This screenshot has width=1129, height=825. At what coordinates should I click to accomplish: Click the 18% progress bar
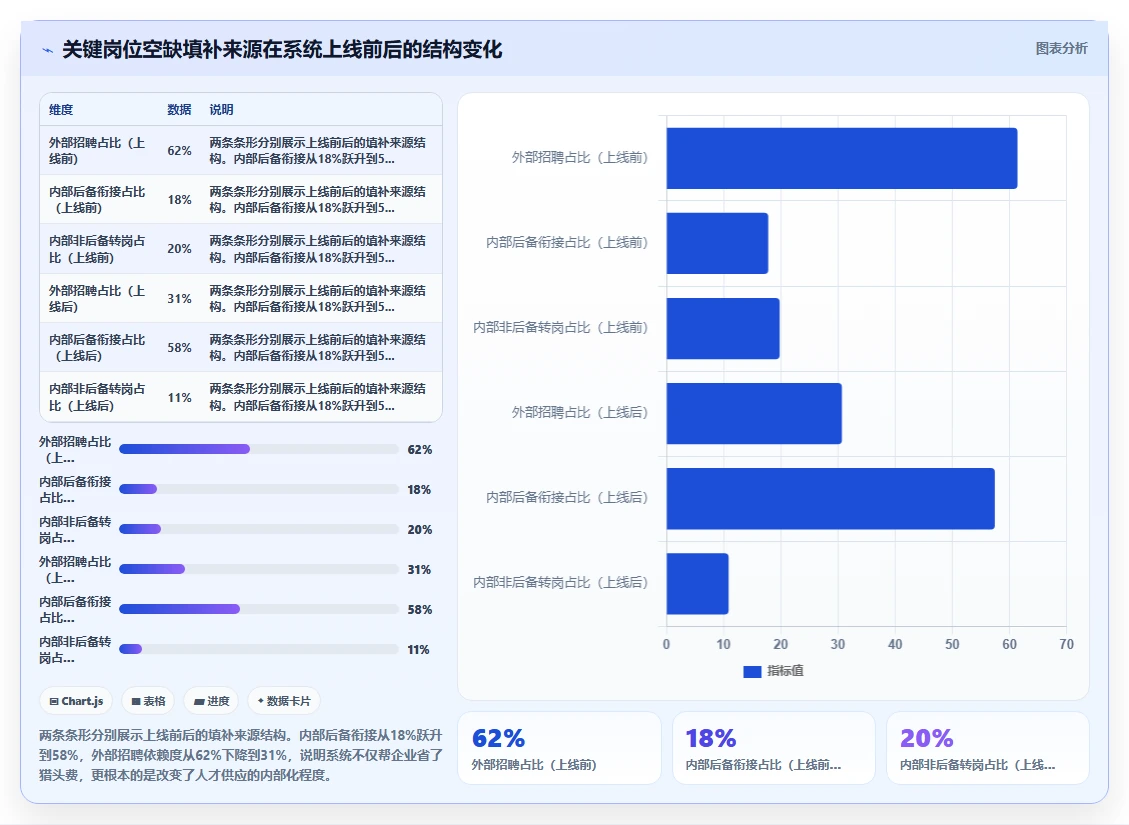point(258,489)
